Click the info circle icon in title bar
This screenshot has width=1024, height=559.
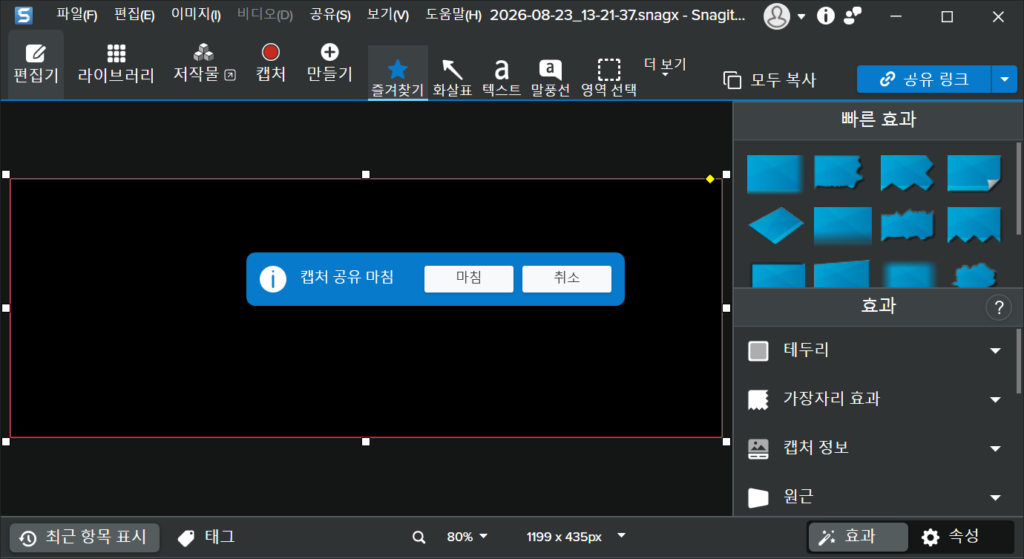click(x=825, y=16)
